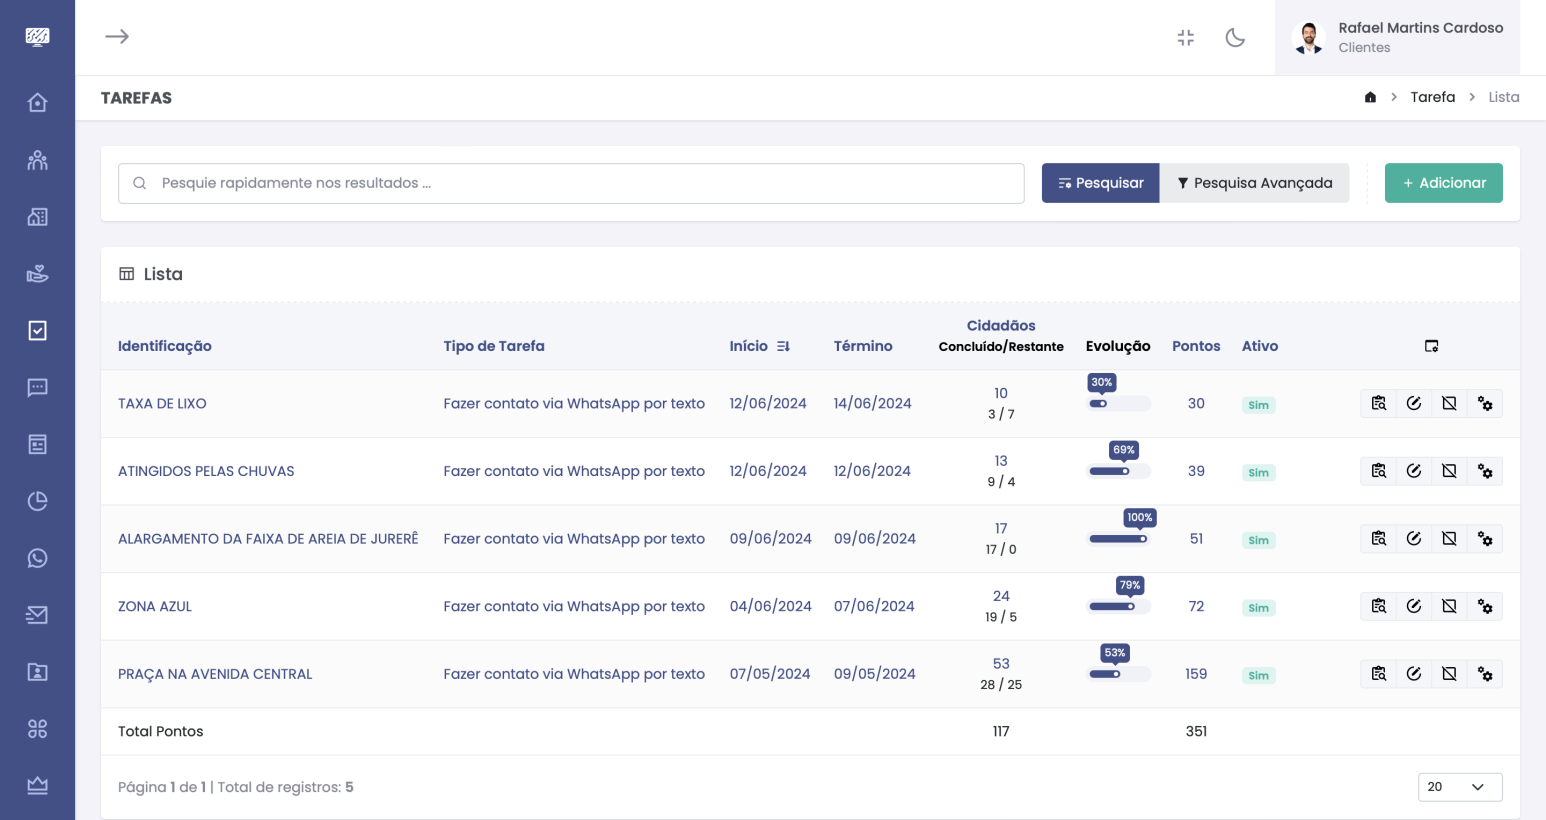Focus the quick search input field
The width and height of the screenshot is (1546, 820).
tap(571, 183)
